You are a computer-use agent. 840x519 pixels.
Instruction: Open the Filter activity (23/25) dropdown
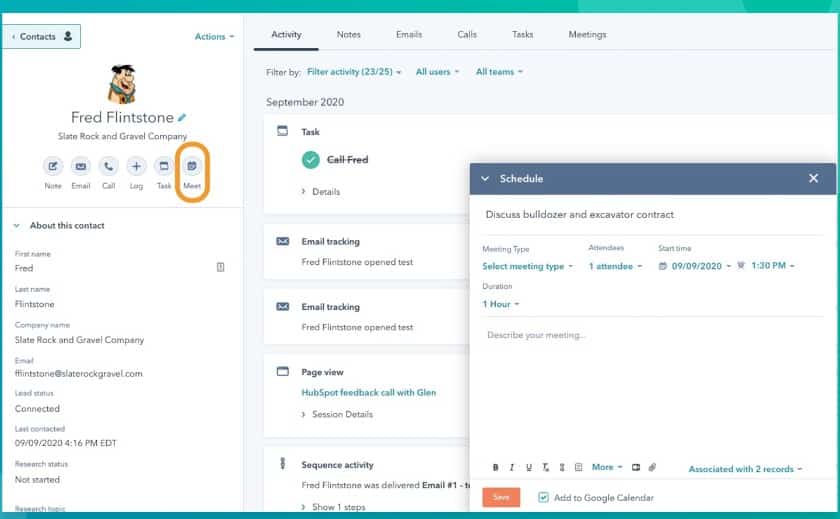point(354,72)
